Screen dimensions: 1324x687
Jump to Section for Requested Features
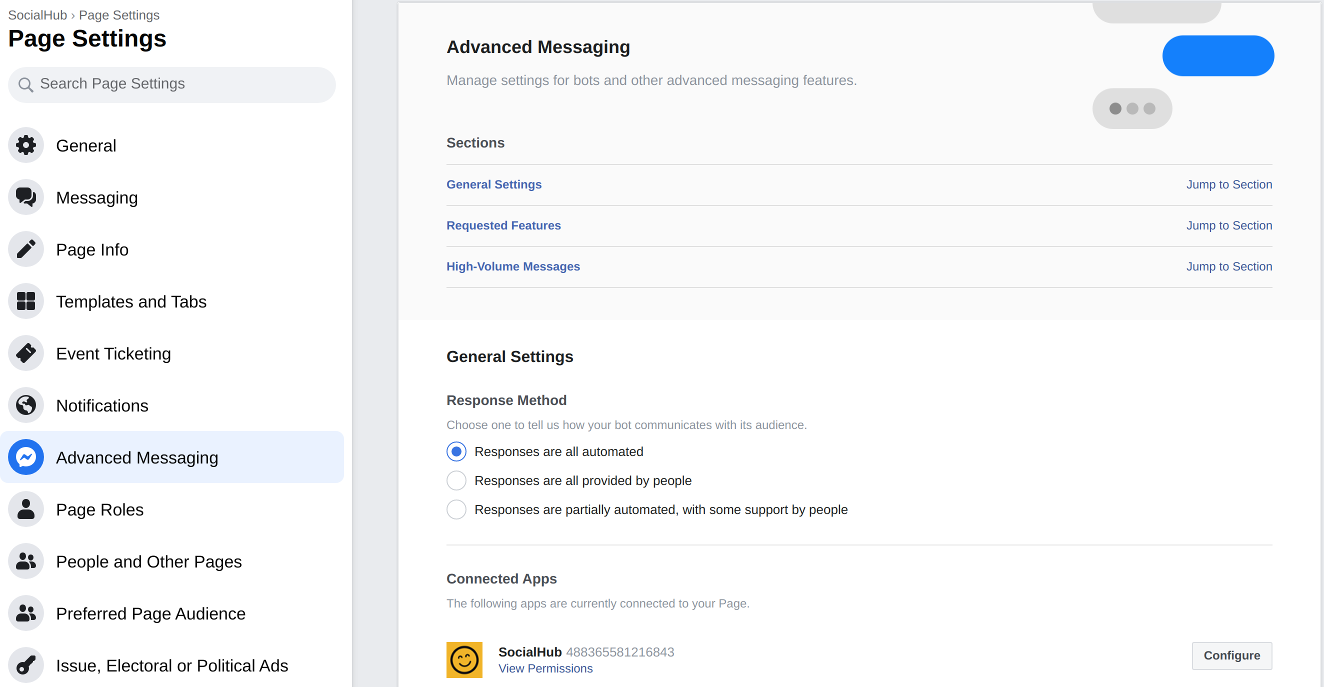pyautogui.click(x=1228, y=226)
